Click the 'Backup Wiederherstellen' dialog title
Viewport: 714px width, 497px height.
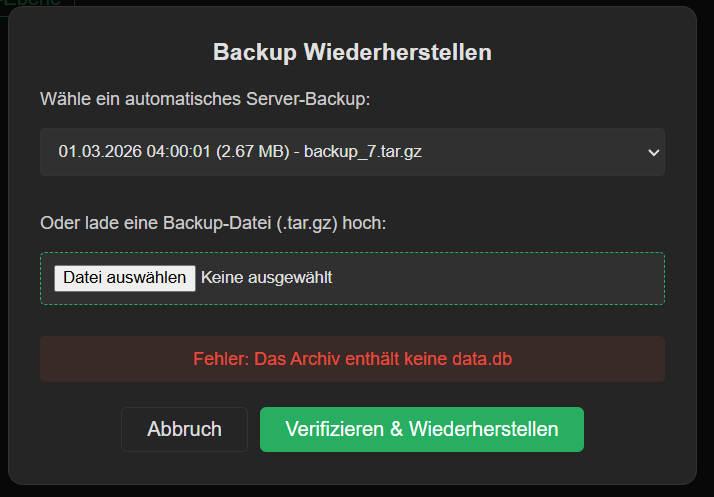click(x=352, y=52)
